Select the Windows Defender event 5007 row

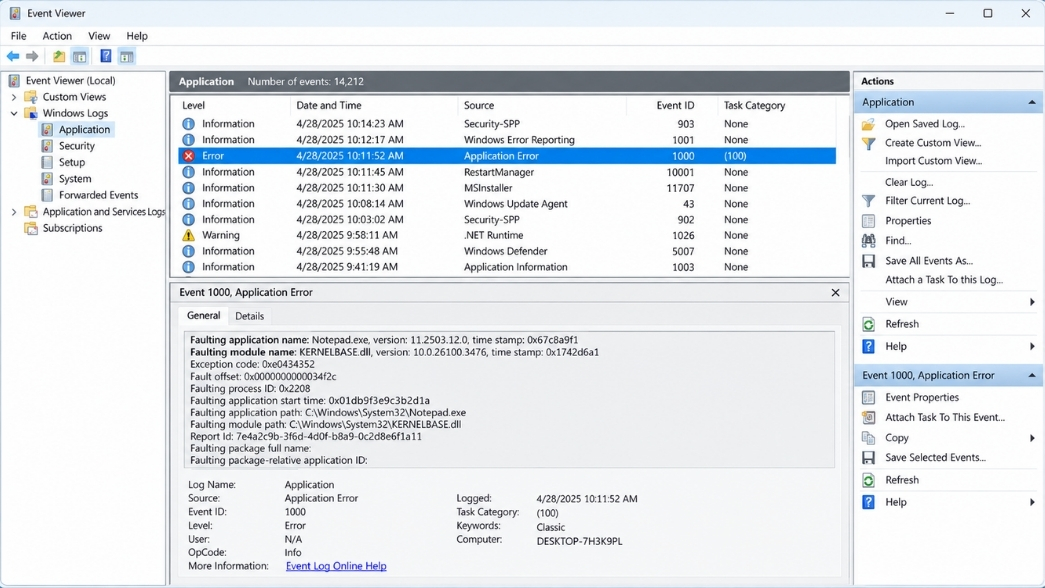click(507, 251)
